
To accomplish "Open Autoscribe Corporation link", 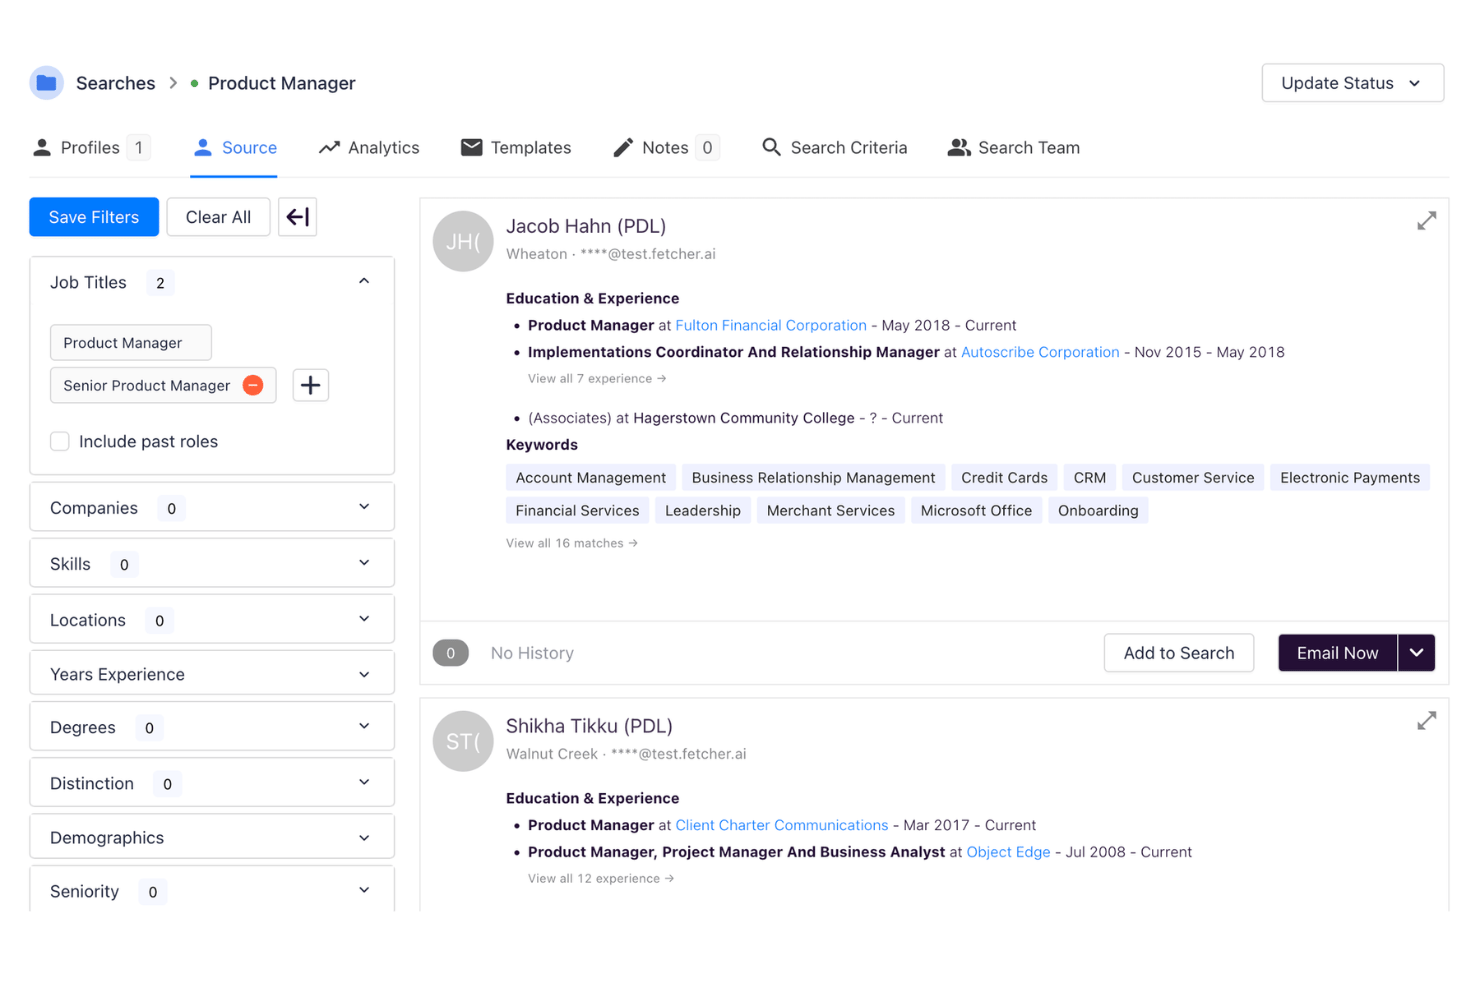I will [x=1040, y=353].
